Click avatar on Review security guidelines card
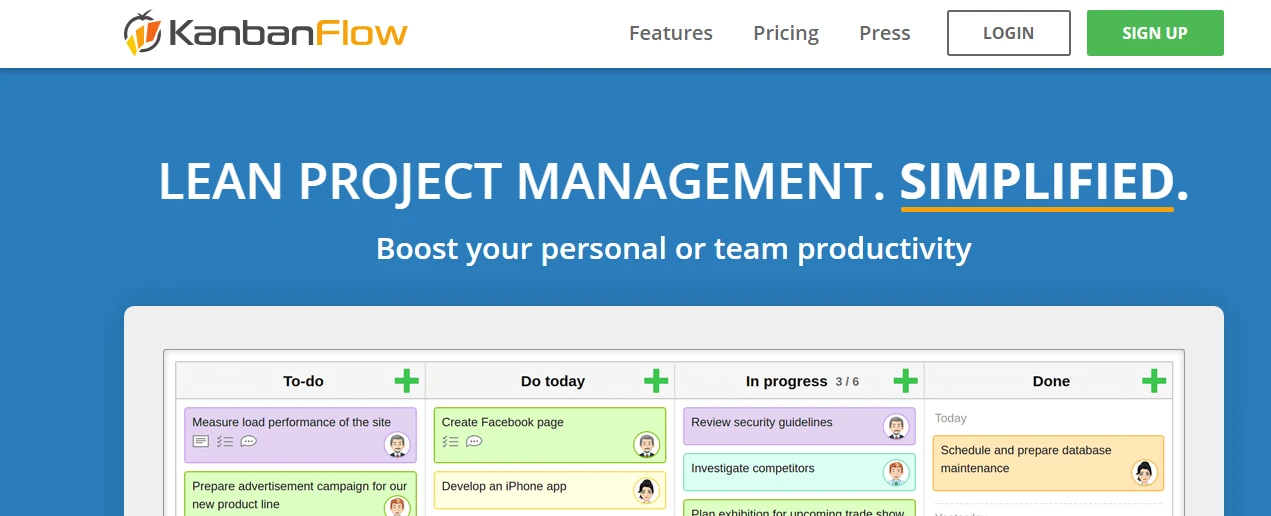 coord(896,427)
